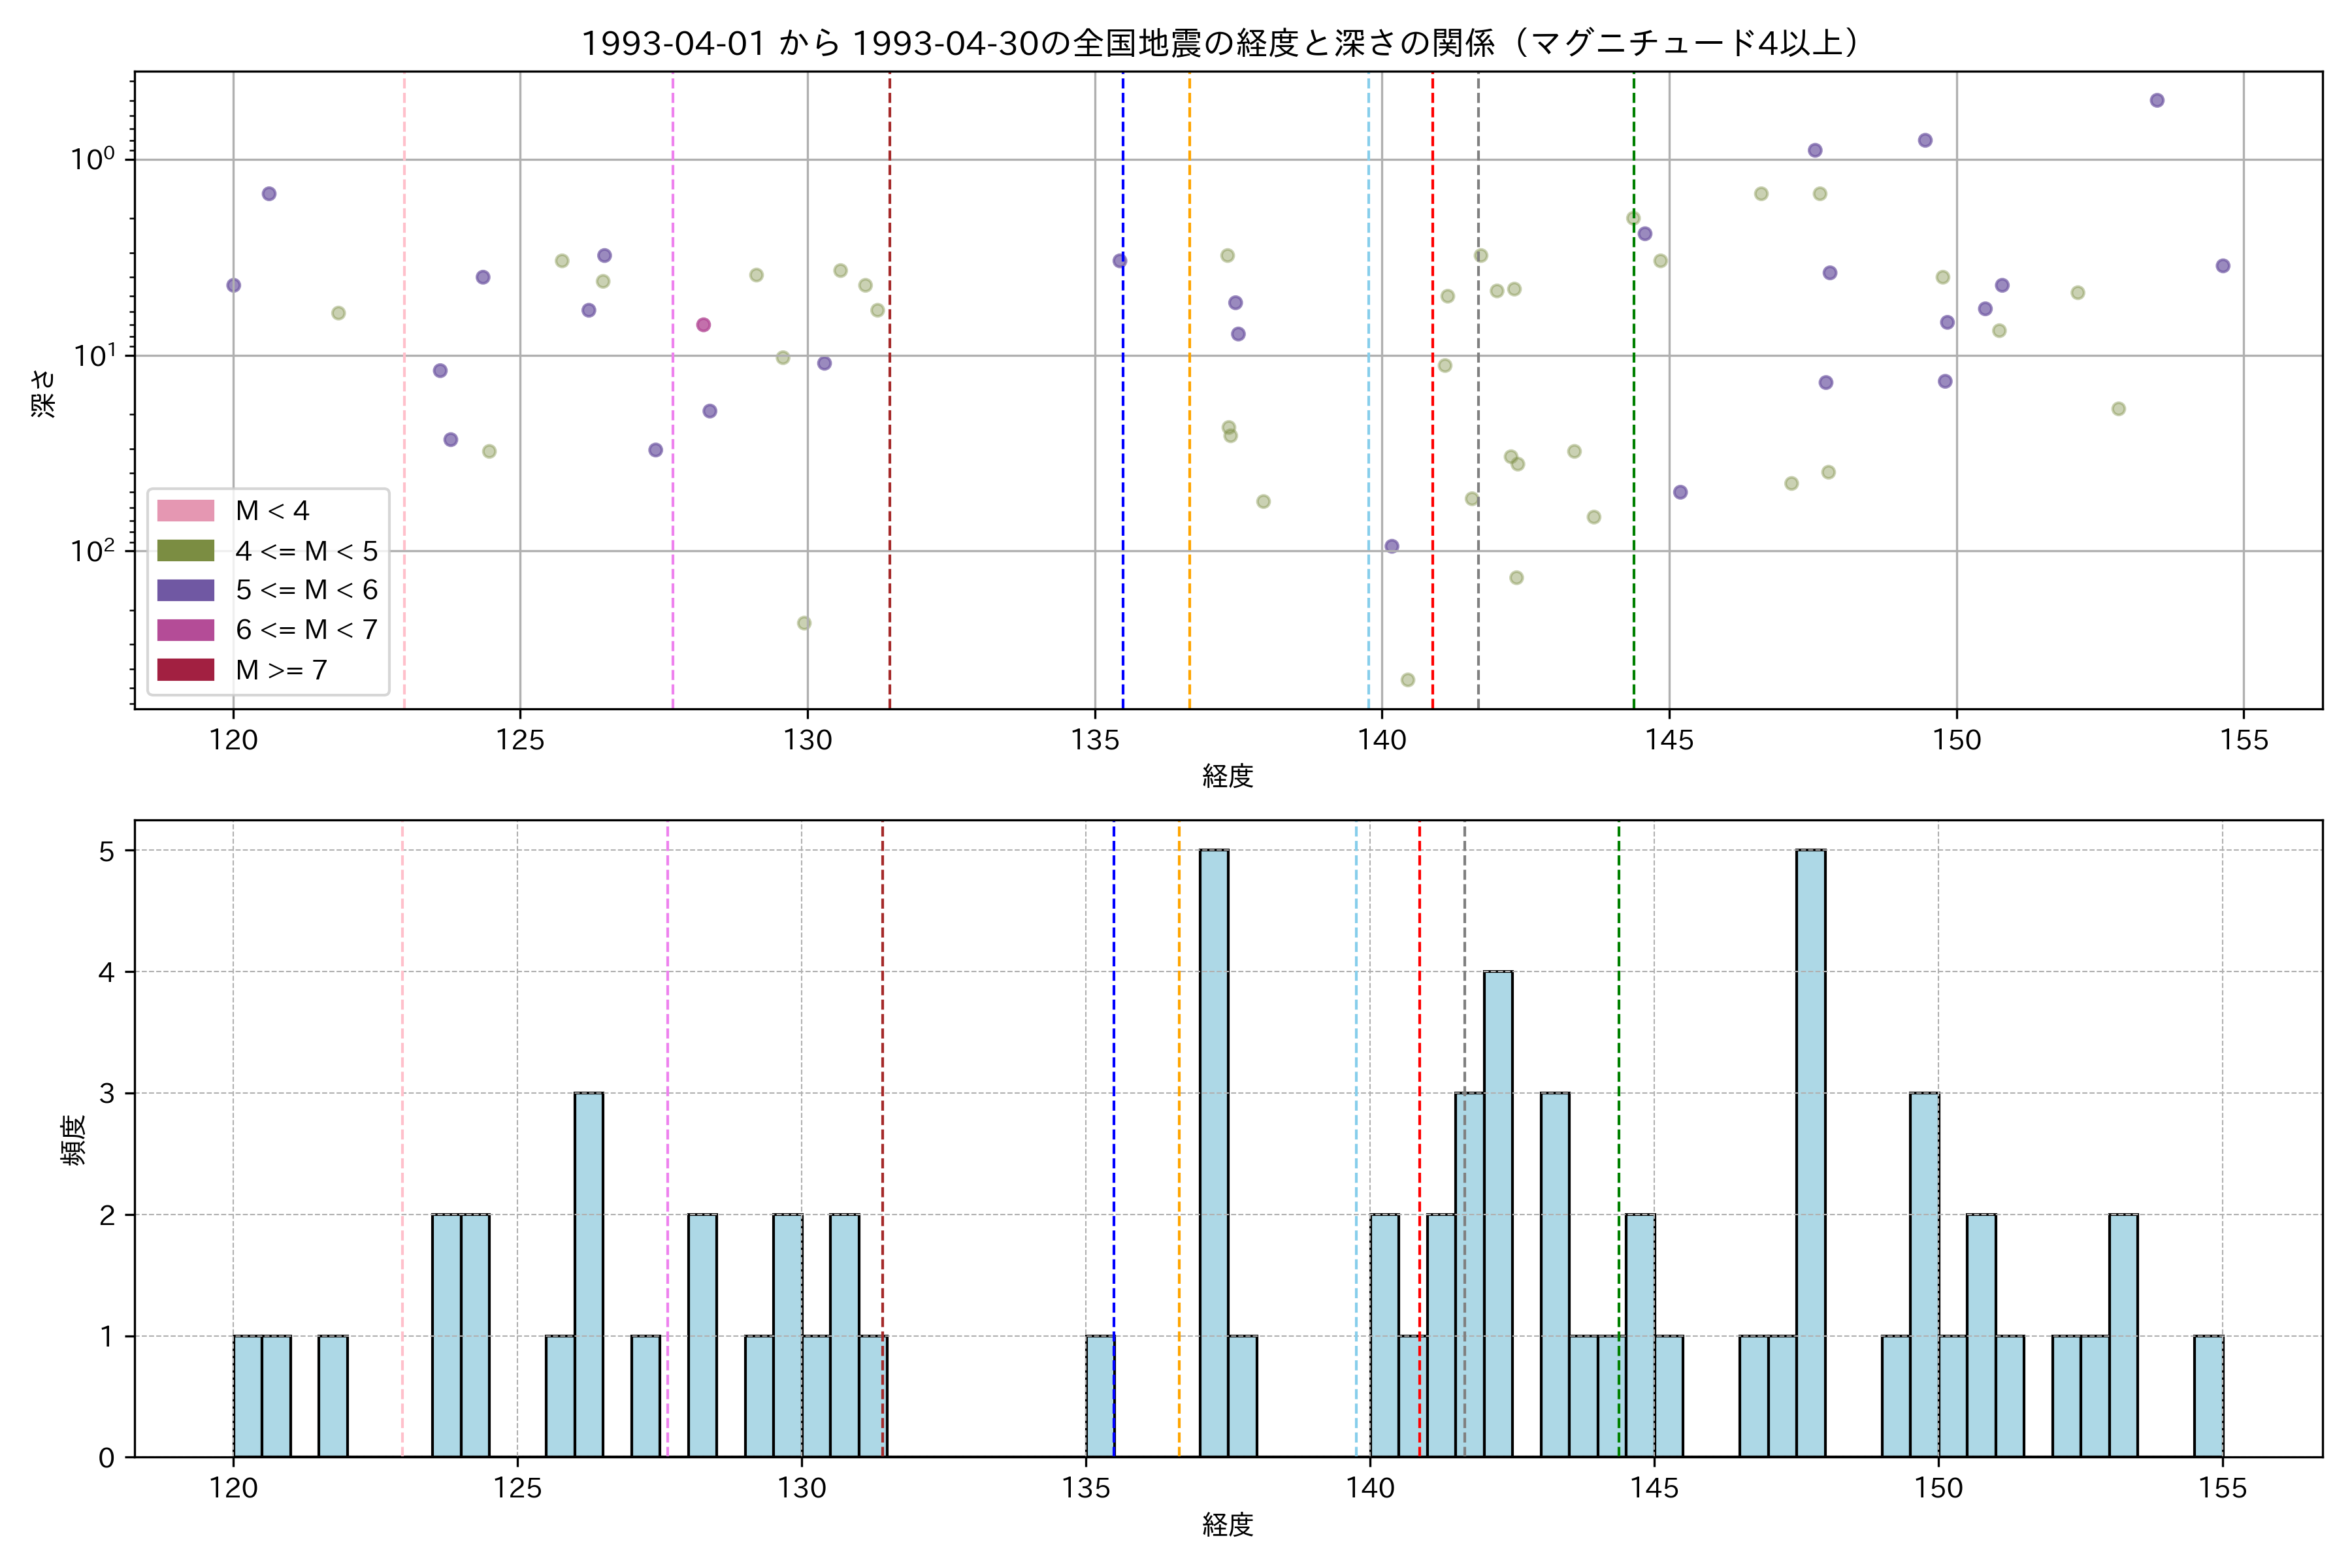Click the 頻度 y-axis label of histogram
The image size is (2352, 1568).
(73, 1140)
